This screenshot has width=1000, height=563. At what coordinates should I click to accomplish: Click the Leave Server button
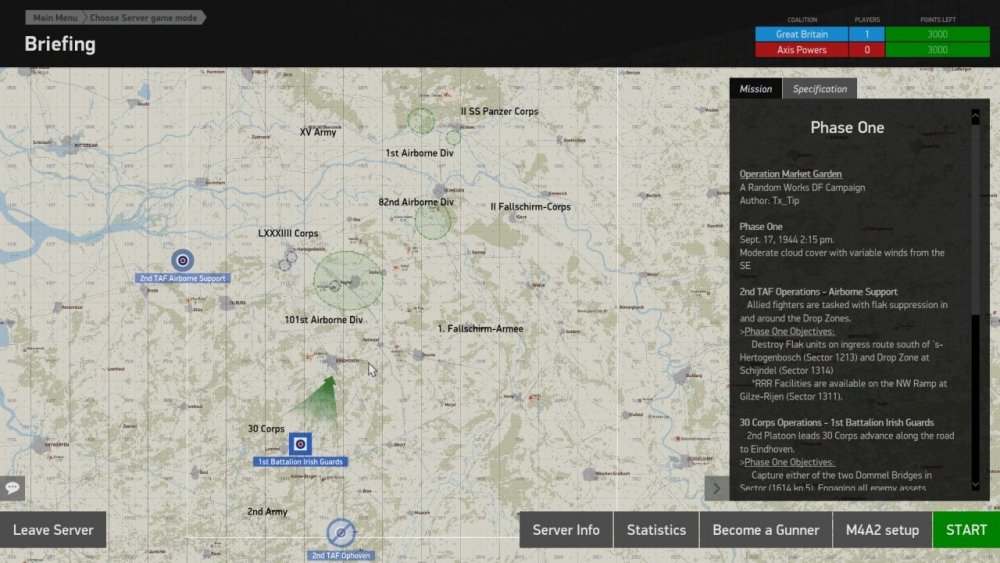pyautogui.click(x=52, y=530)
